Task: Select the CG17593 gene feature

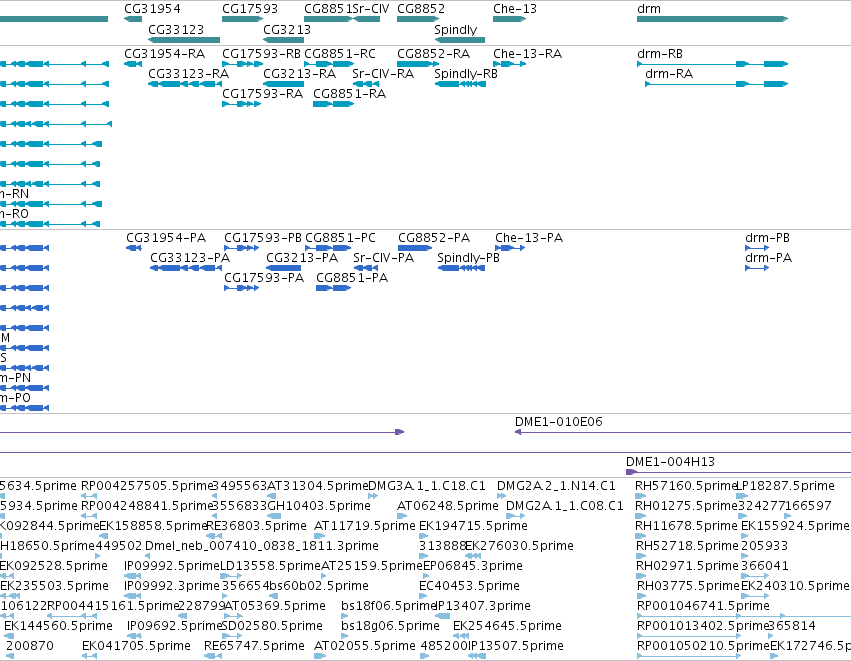Action: (x=243, y=19)
